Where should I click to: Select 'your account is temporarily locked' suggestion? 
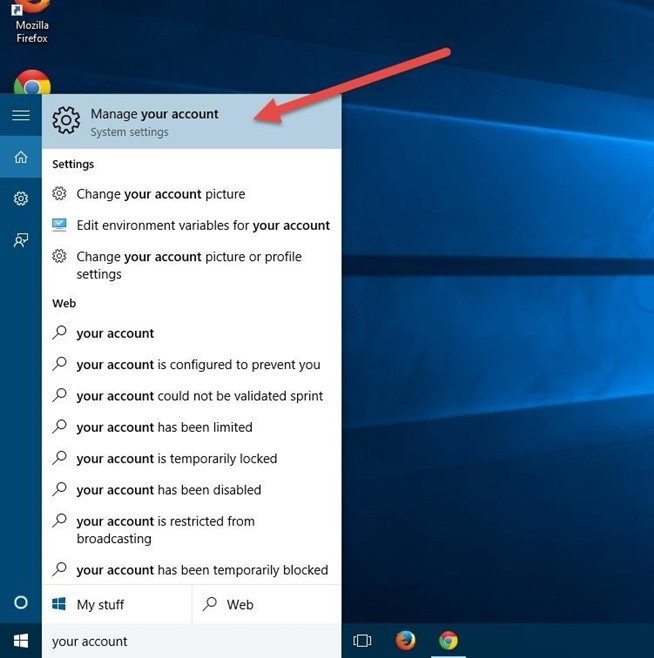176,458
